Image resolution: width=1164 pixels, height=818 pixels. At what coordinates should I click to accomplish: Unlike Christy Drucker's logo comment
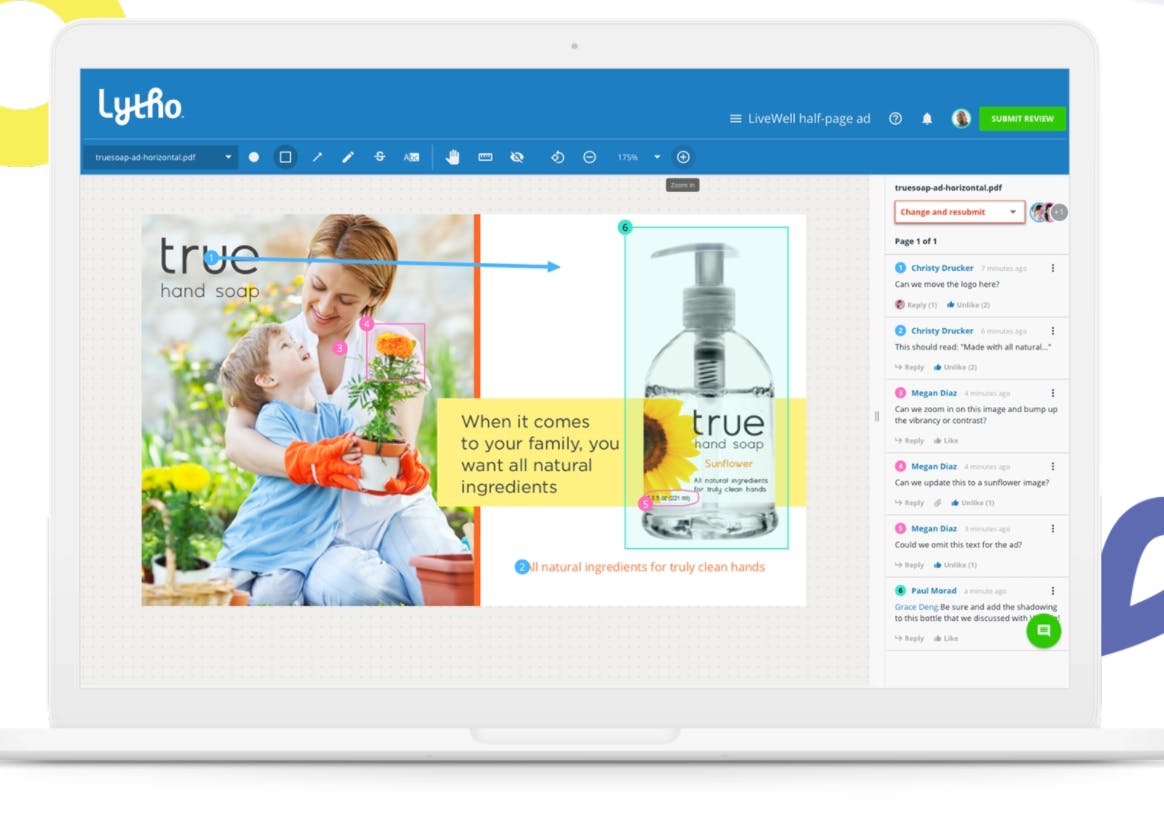968,305
